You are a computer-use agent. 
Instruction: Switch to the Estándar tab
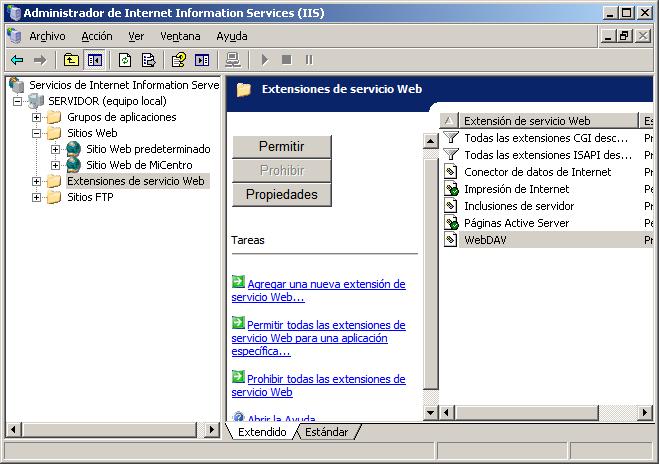coord(326,432)
